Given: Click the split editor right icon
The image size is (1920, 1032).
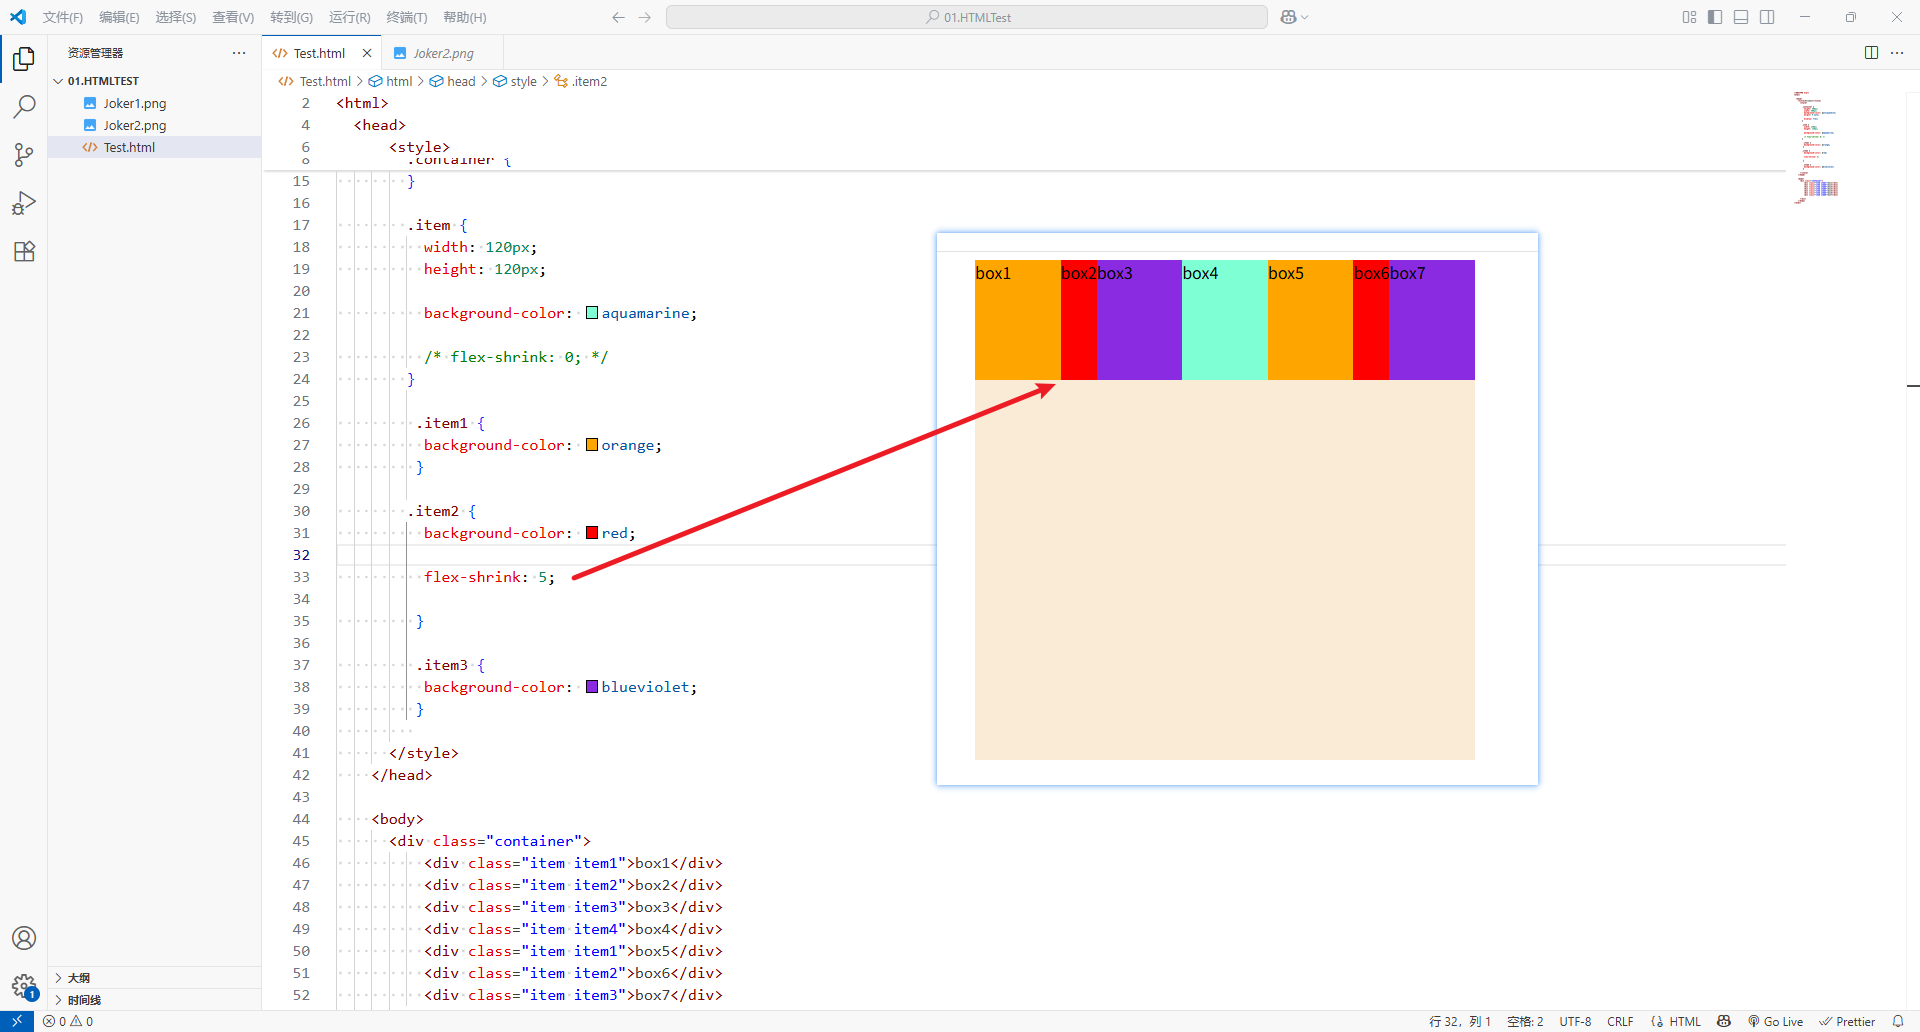Looking at the screenshot, I should coord(1871,53).
